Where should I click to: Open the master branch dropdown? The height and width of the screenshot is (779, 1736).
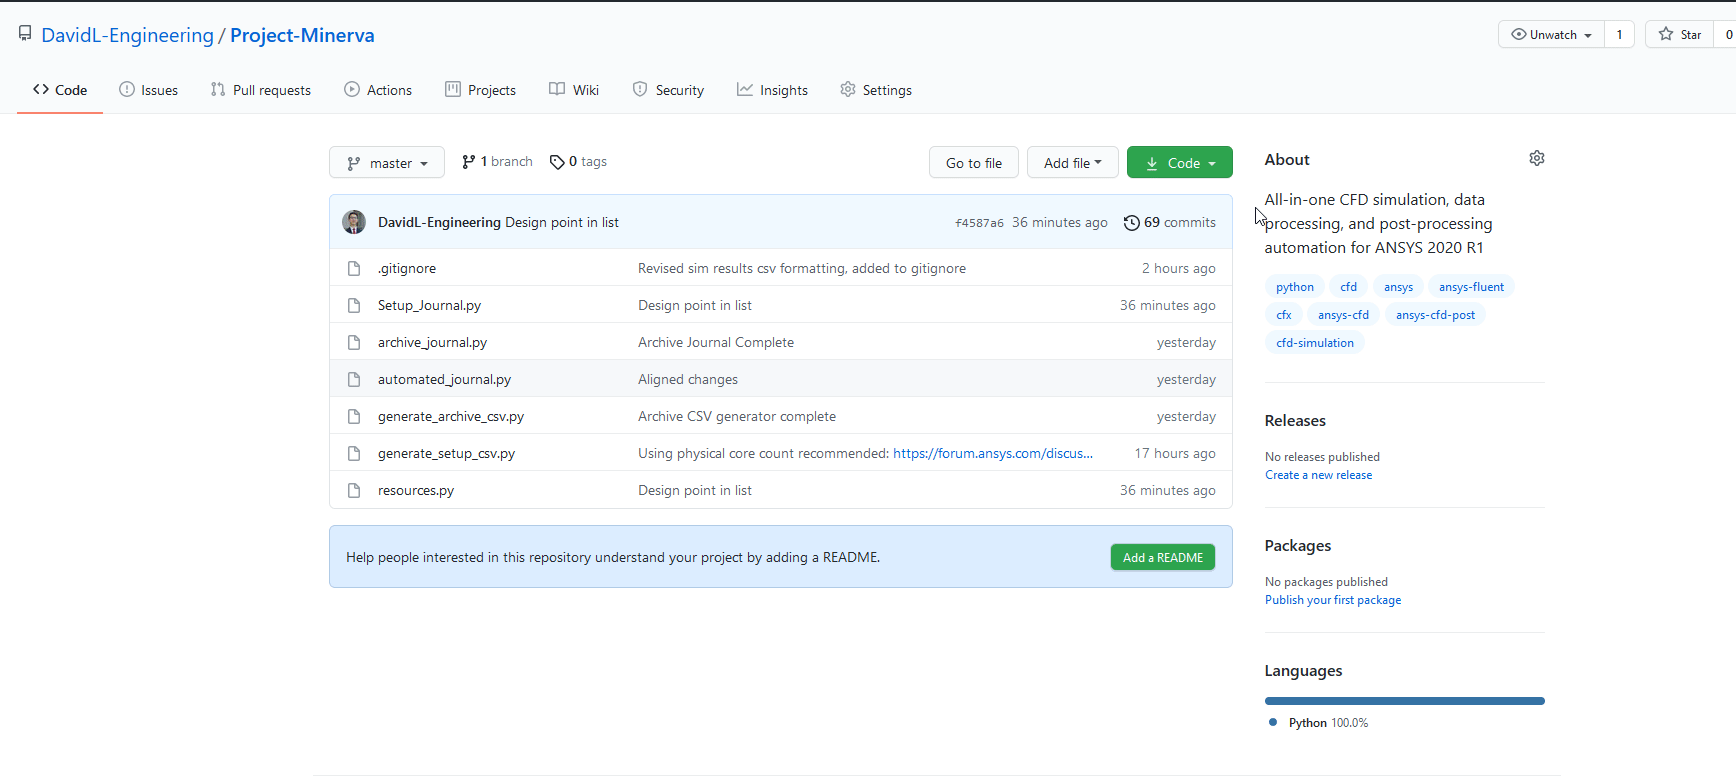[387, 162]
